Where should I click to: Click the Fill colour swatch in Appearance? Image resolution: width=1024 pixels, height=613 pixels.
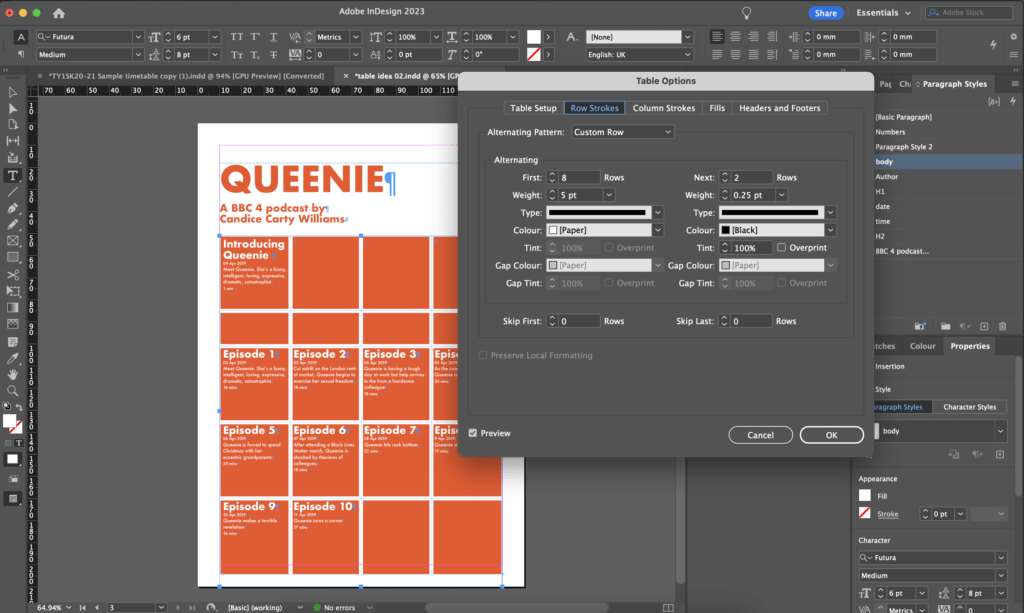coord(865,496)
